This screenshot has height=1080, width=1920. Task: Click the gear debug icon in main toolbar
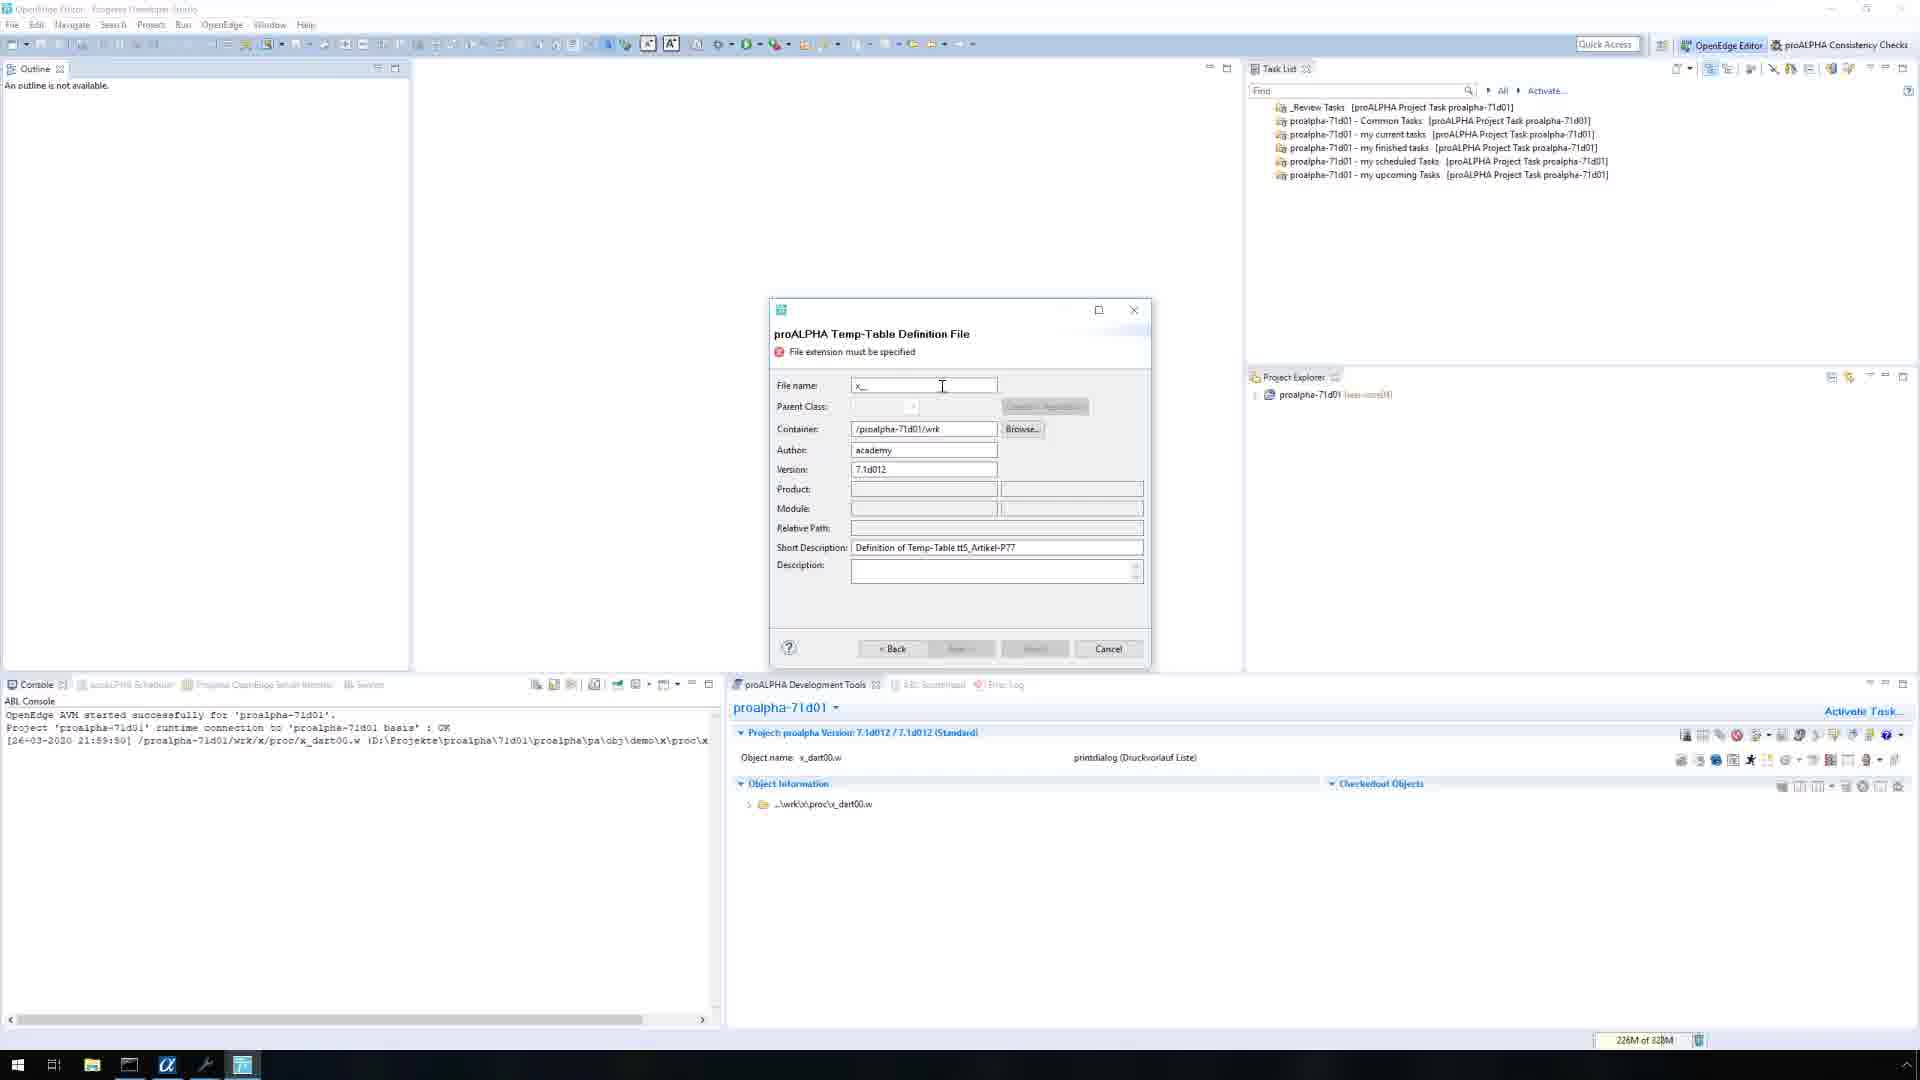pyautogui.click(x=717, y=44)
